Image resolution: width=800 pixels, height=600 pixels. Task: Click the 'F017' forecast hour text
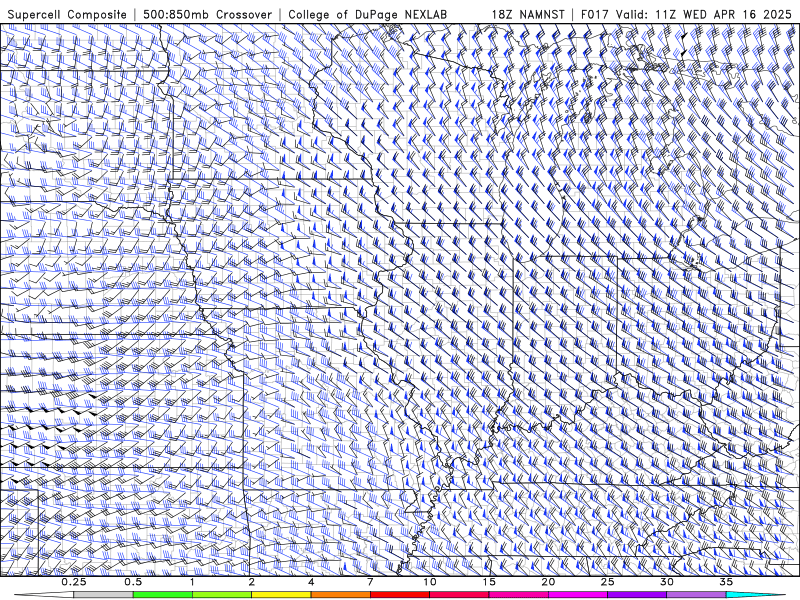(x=595, y=14)
